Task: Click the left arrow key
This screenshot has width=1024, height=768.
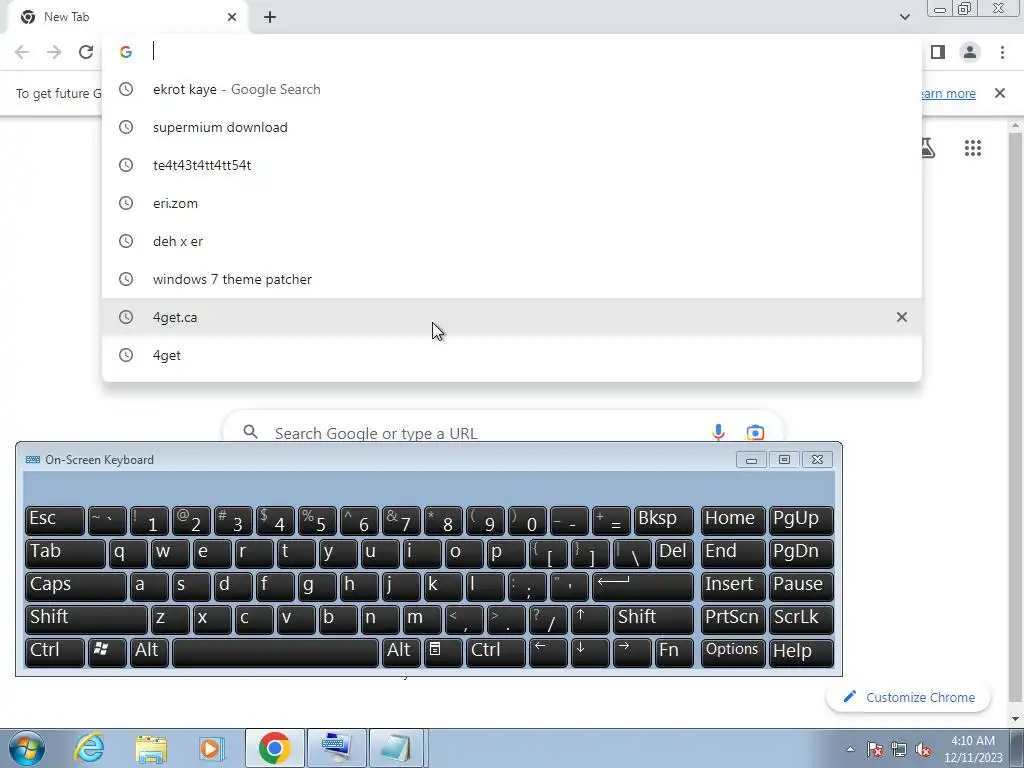Action: 548,652
